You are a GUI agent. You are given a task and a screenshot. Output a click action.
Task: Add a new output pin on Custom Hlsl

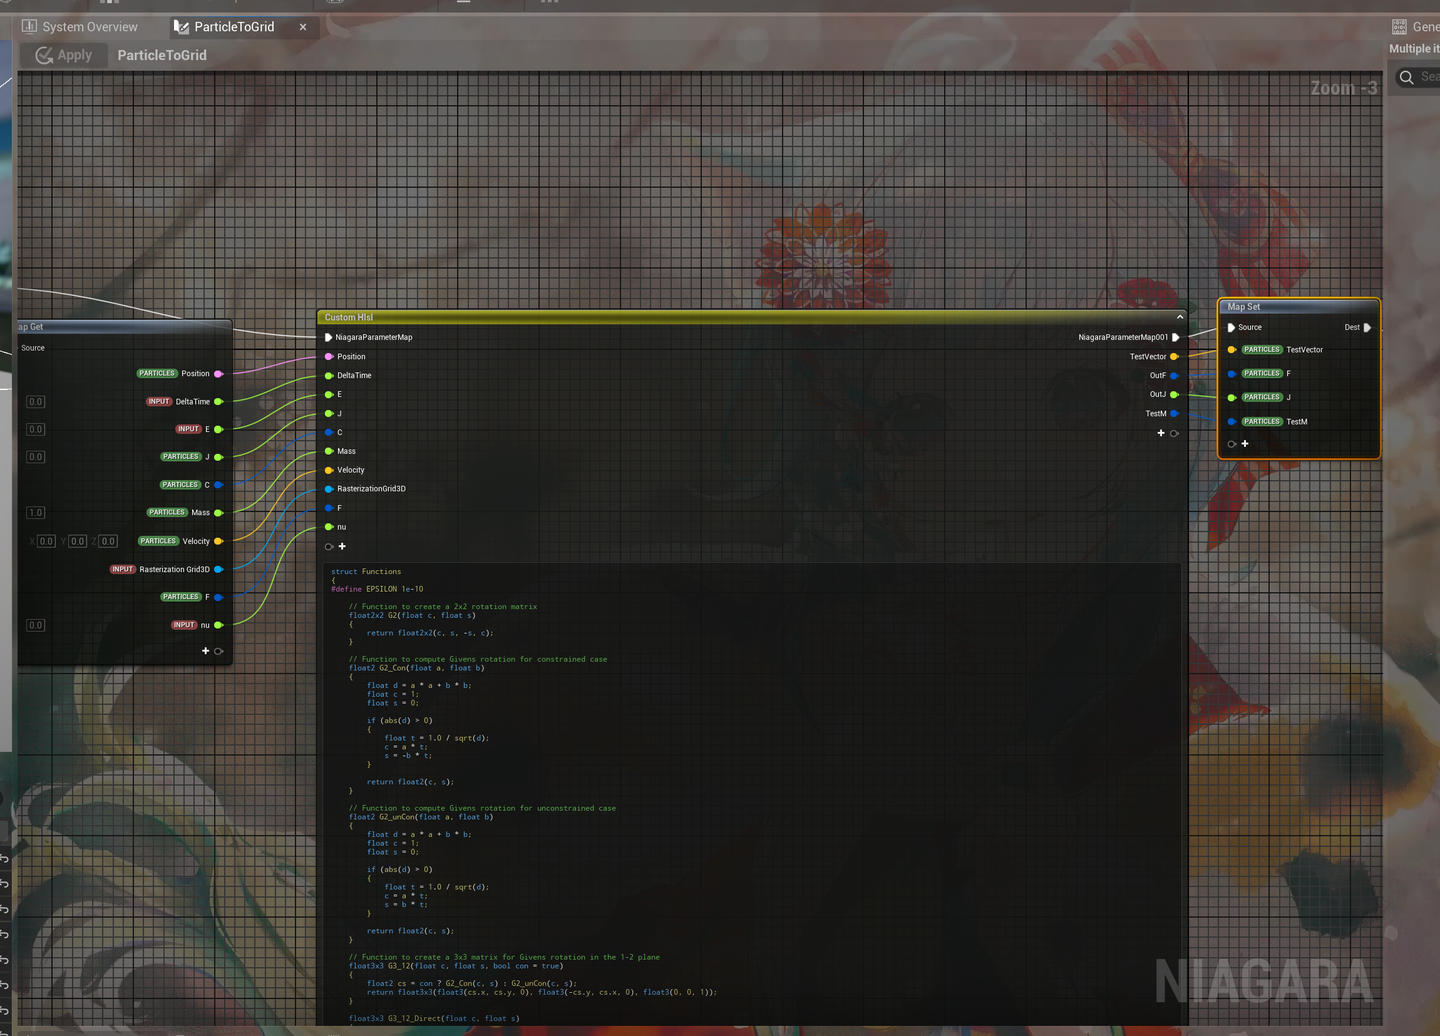pos(1160,433)
